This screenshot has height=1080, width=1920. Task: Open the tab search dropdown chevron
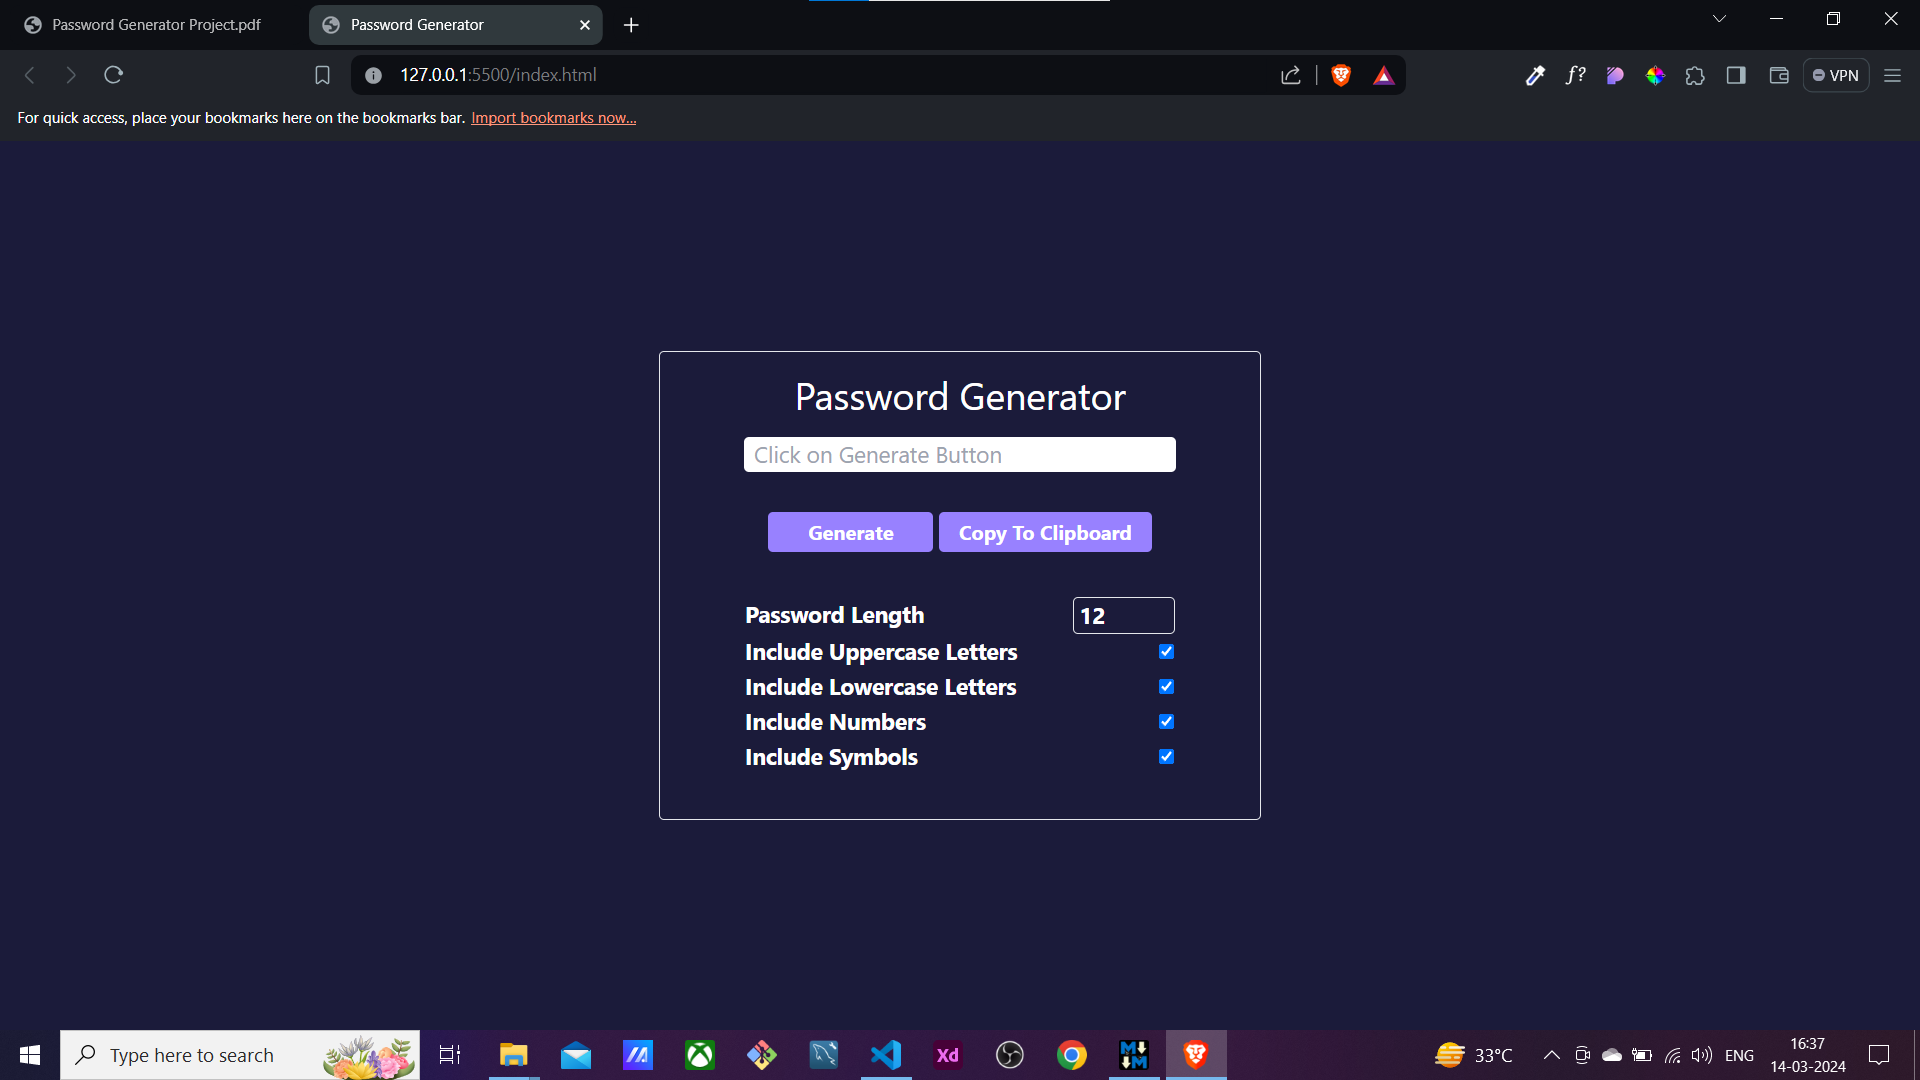coord(1719,19)
